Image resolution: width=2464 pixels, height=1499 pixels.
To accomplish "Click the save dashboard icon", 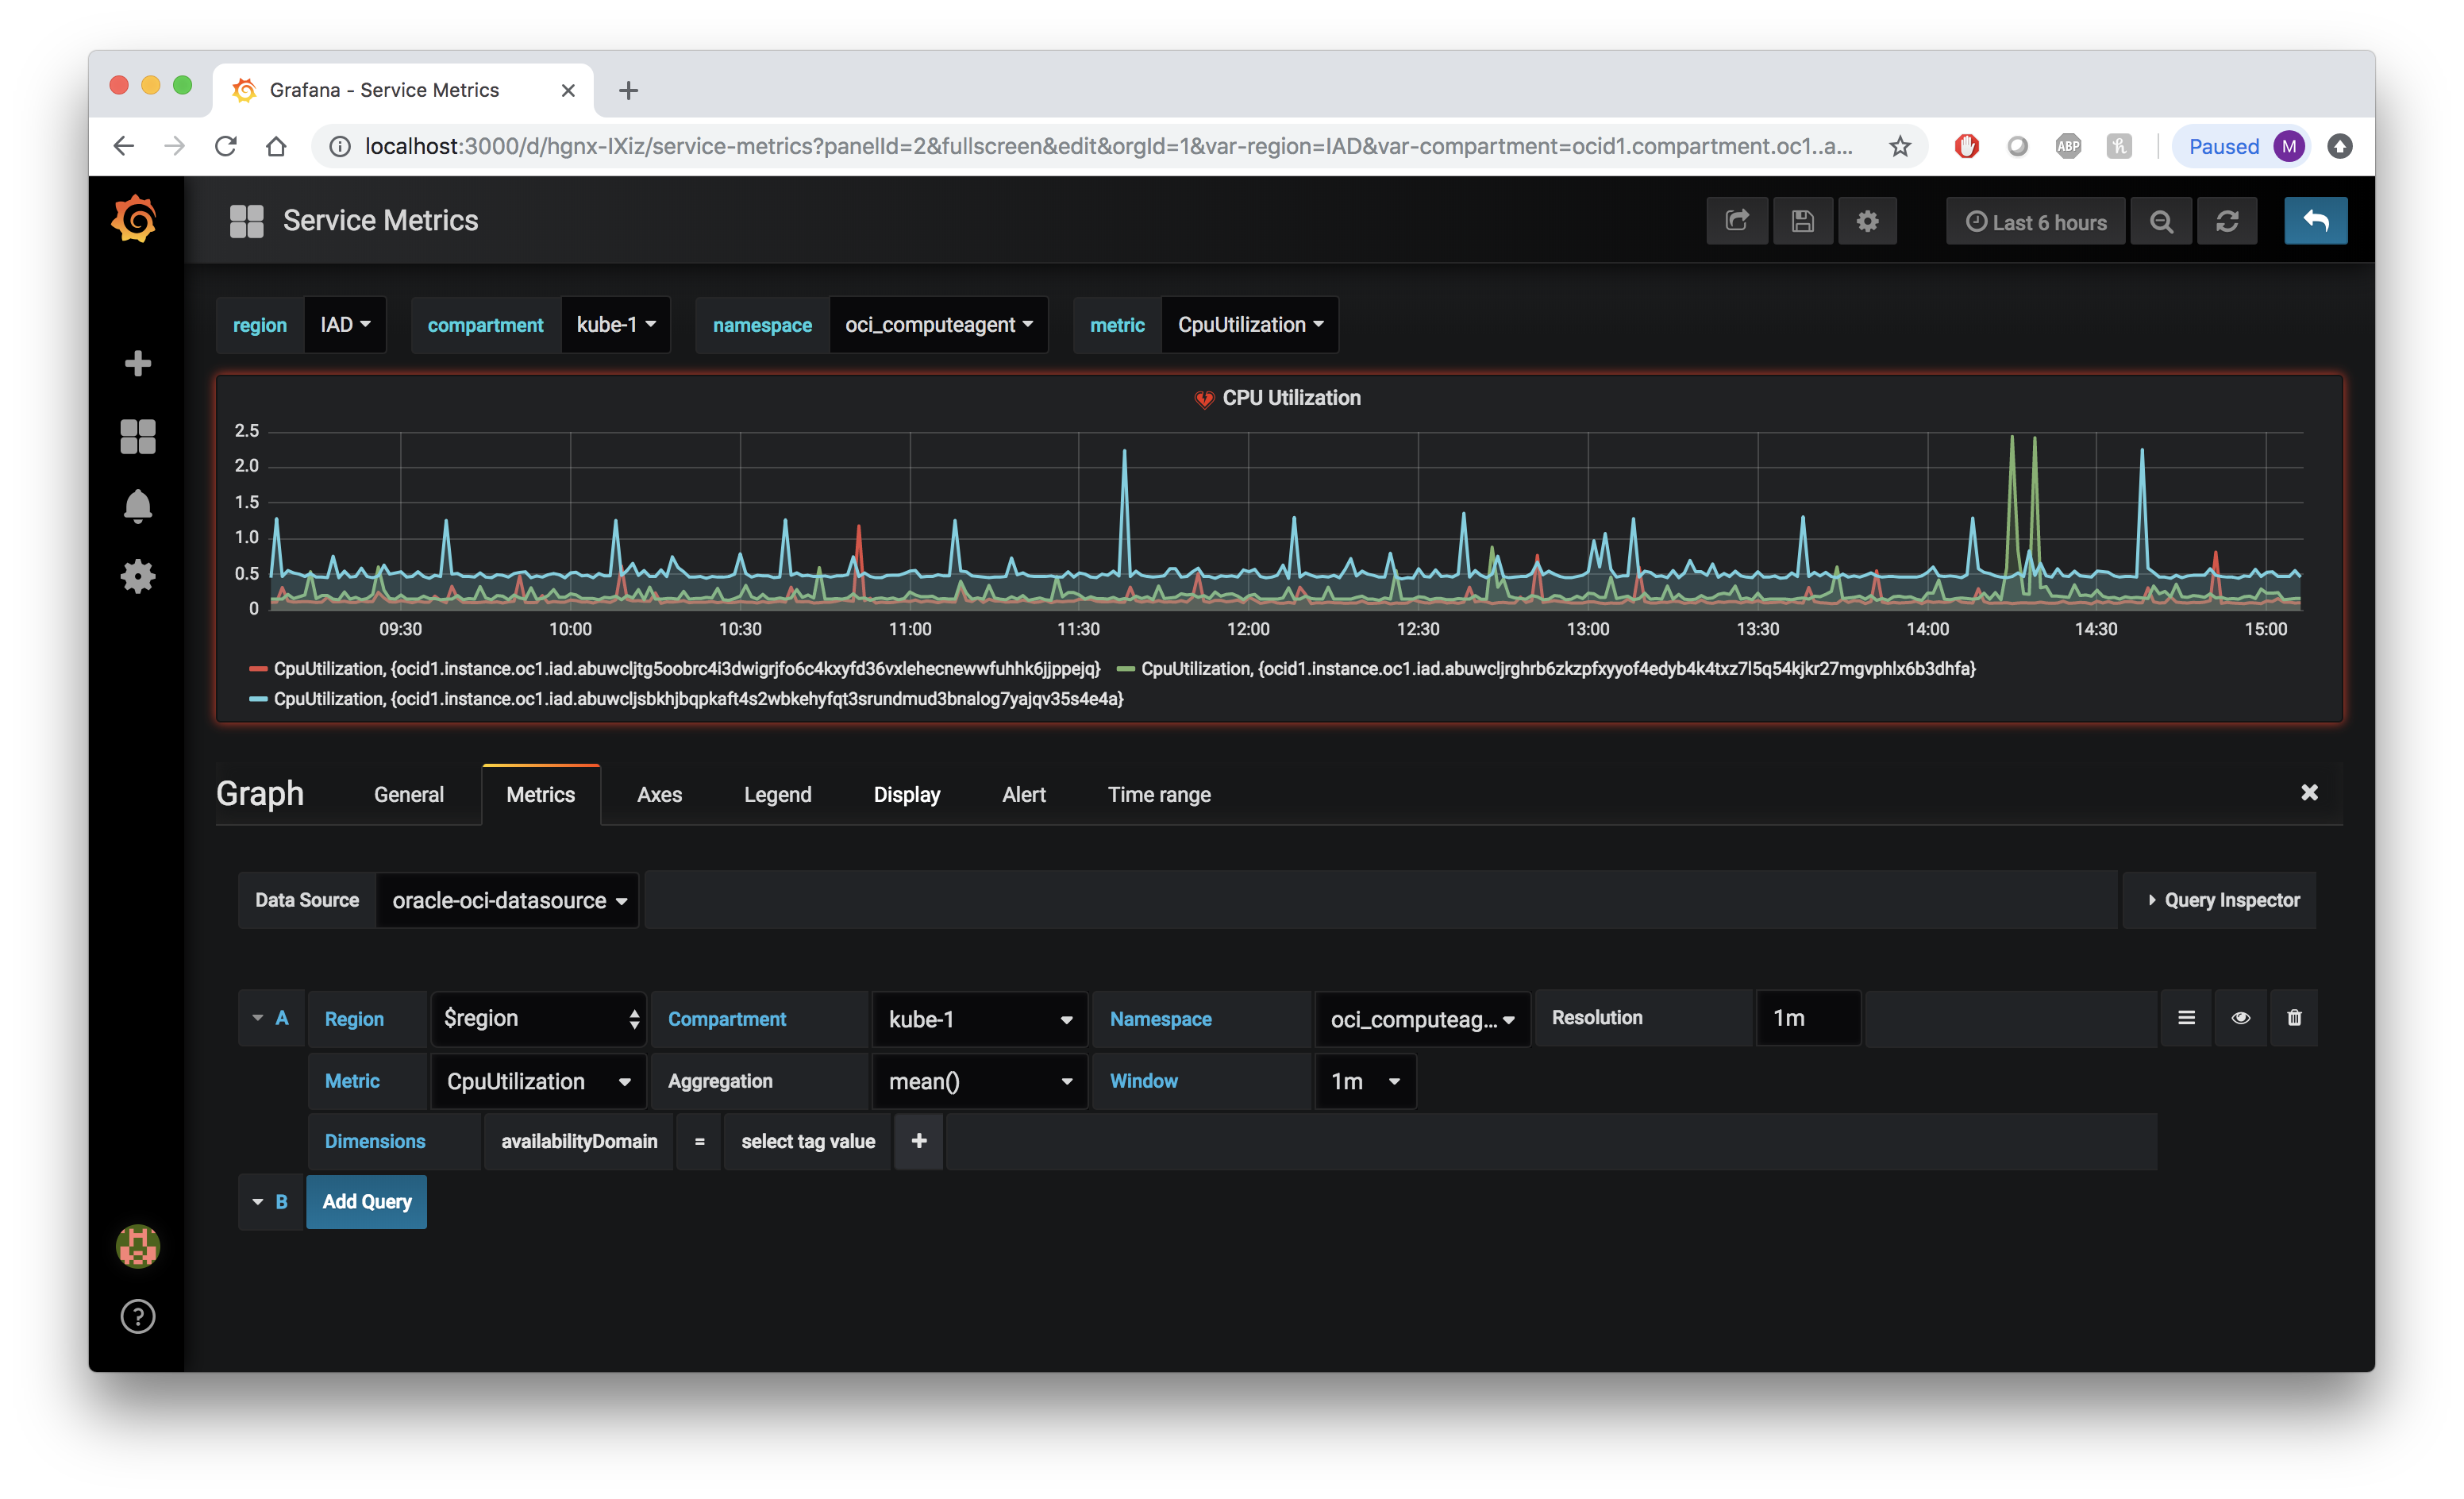I will point(1802,221).
